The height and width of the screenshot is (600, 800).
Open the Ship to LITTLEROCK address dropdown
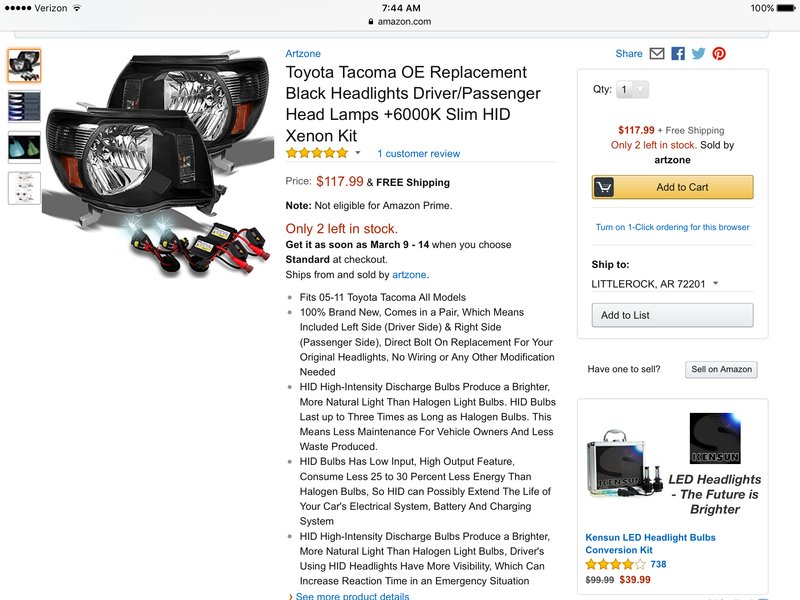[655, 284]
